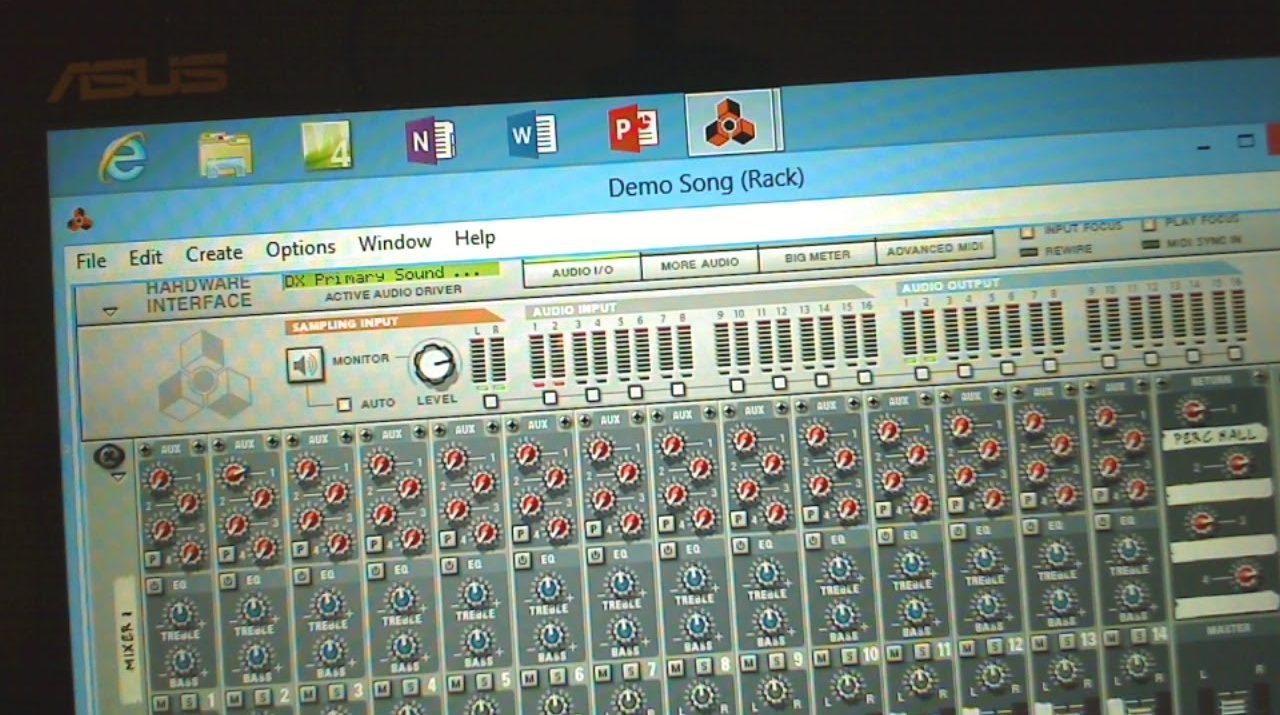Toggle the EQ power button on channel 1
The width and height of the screenshot is (1280, 715).
pos(152,583)
